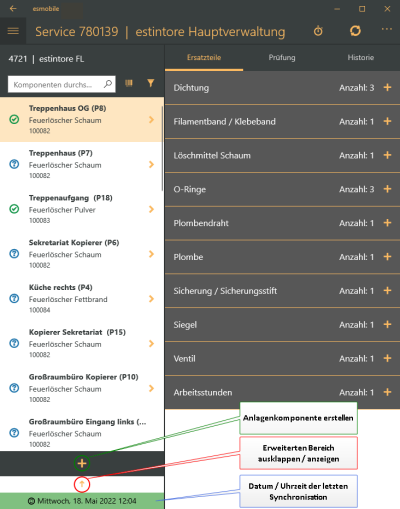Open details chevron for Treppenhaus (P7)
400x509 pixels.
(152, 164)
